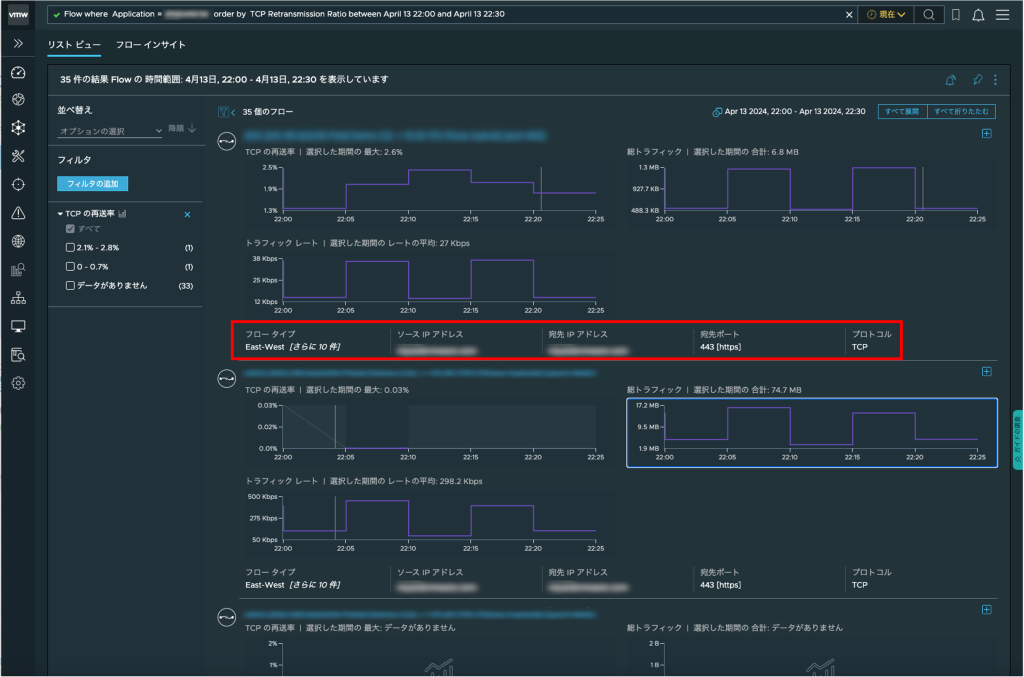
Task: Switch to the フロー インサイト tab
Action: coord(150,45)
